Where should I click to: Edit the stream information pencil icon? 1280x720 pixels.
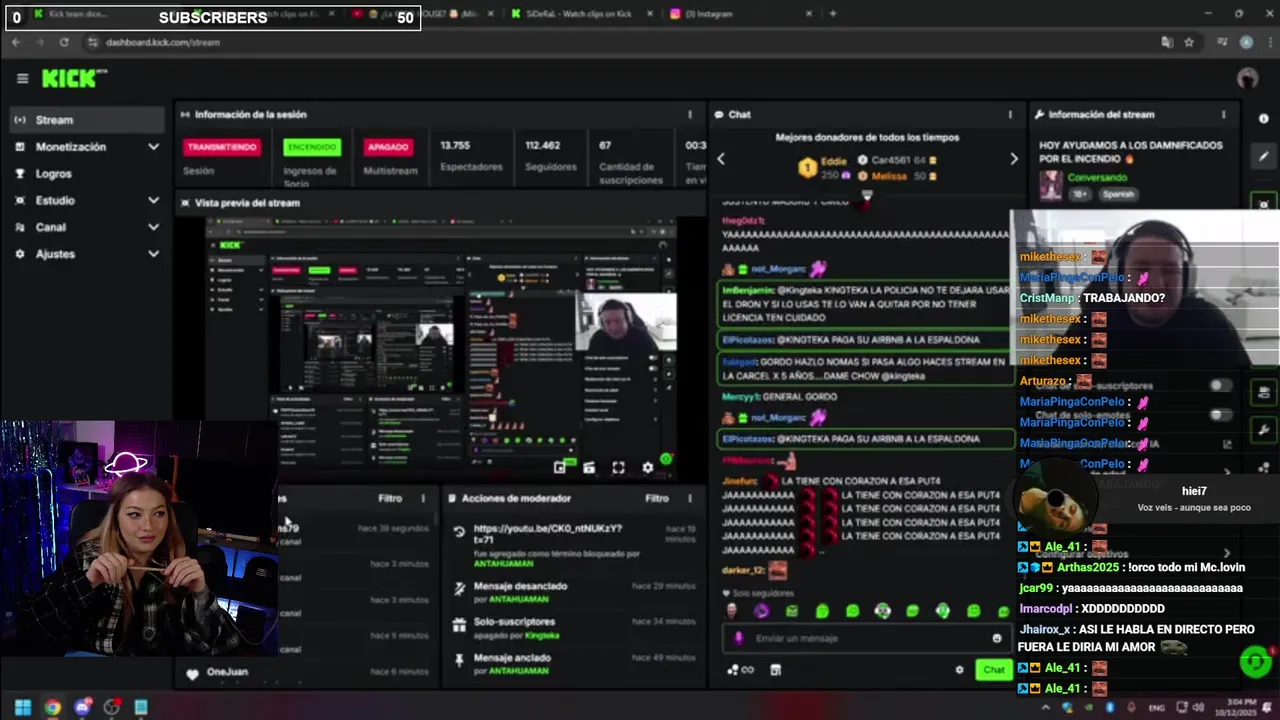(x=1264, y=157)
